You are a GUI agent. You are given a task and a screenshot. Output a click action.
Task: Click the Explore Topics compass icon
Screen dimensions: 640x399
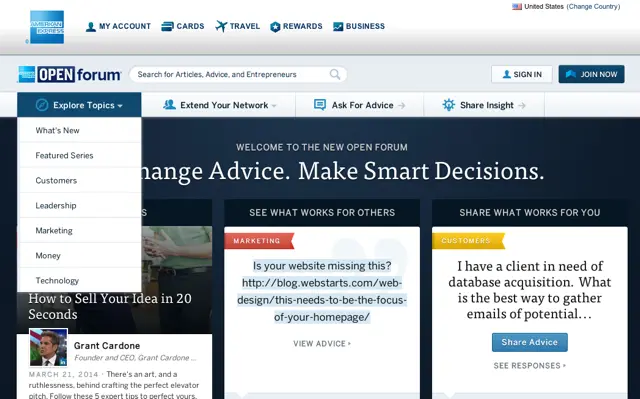tap(42, 105)
